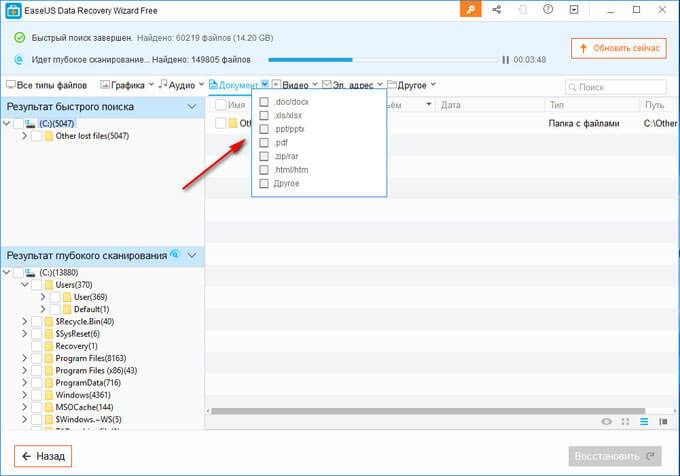Viewport: 680px width, 476px height.
Task: Check the .html/htm checkbox
Action: 264,170
